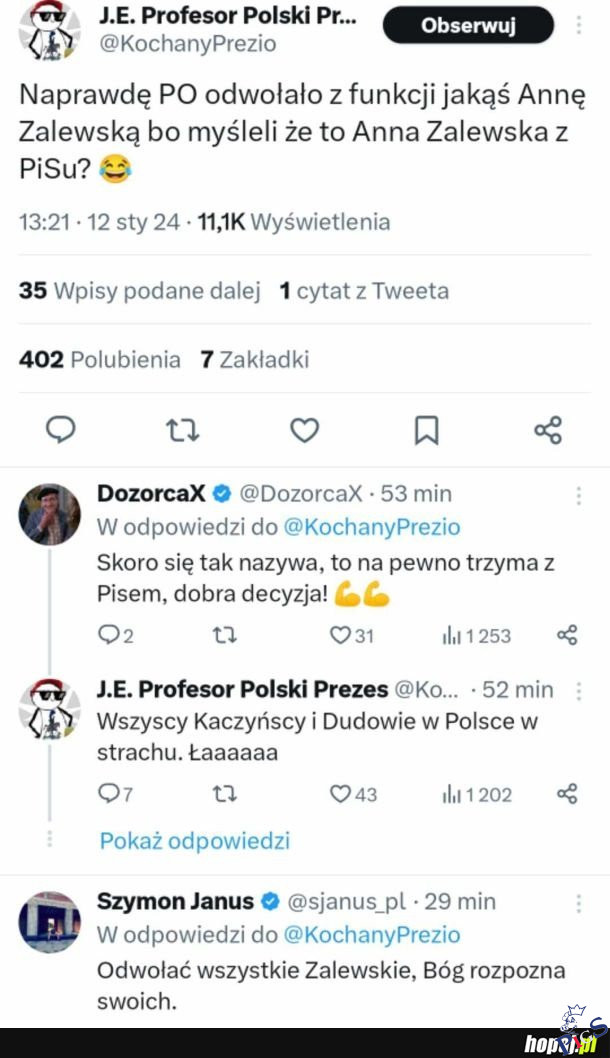This screenshot has width=610, height=1058.
Task: Like DozorcaX's reply
Action: click(x=342, y=635)
